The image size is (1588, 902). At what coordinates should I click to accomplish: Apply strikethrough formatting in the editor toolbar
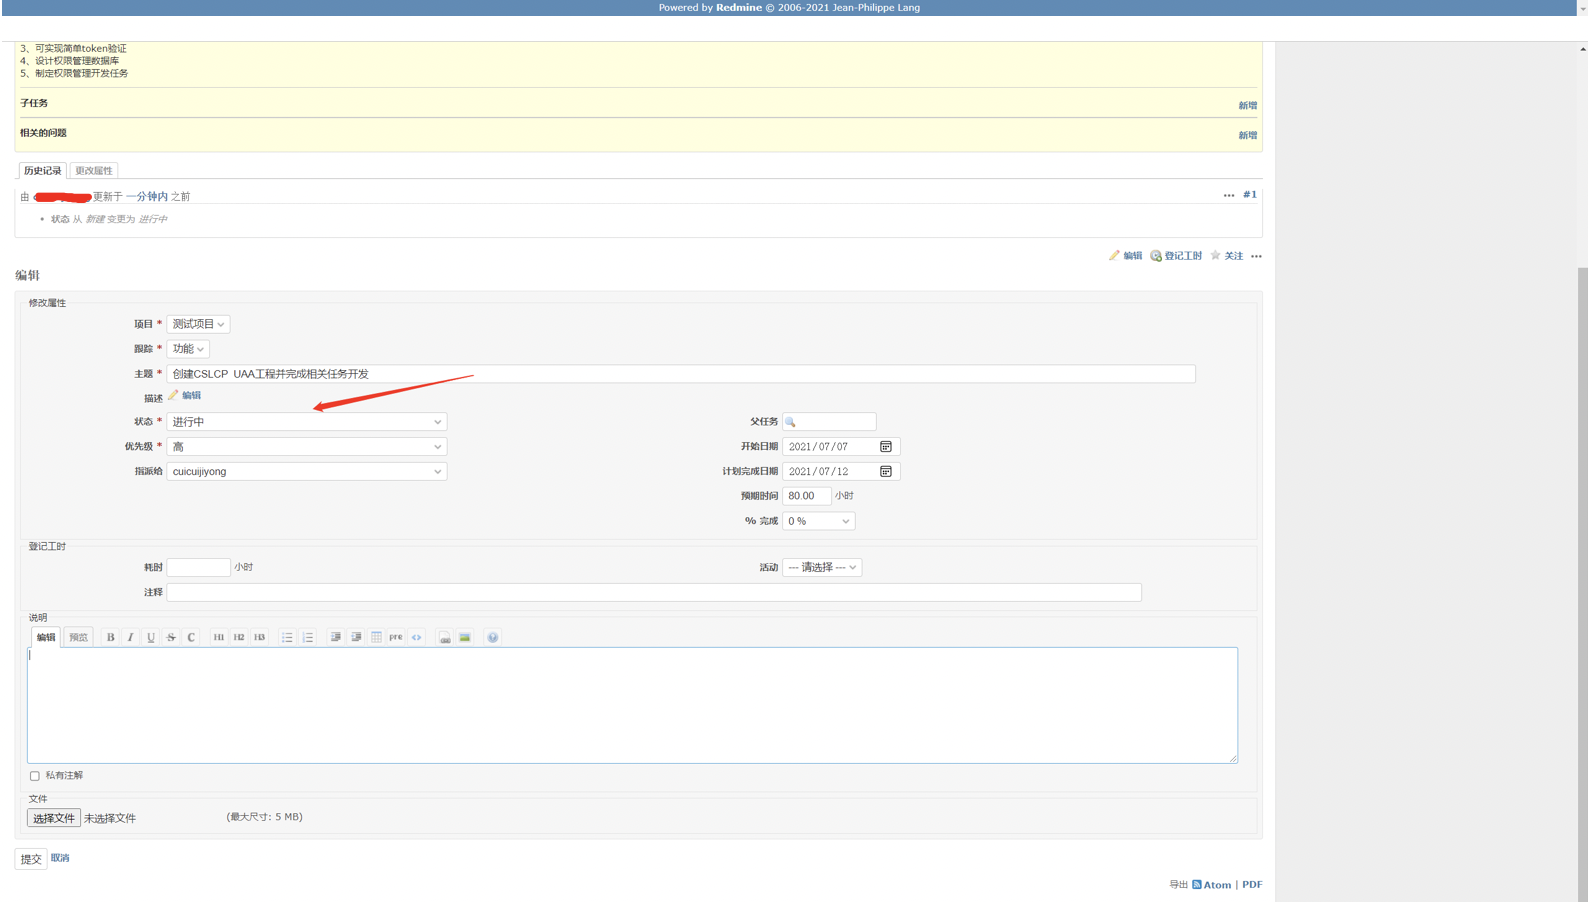coord(171,637)
